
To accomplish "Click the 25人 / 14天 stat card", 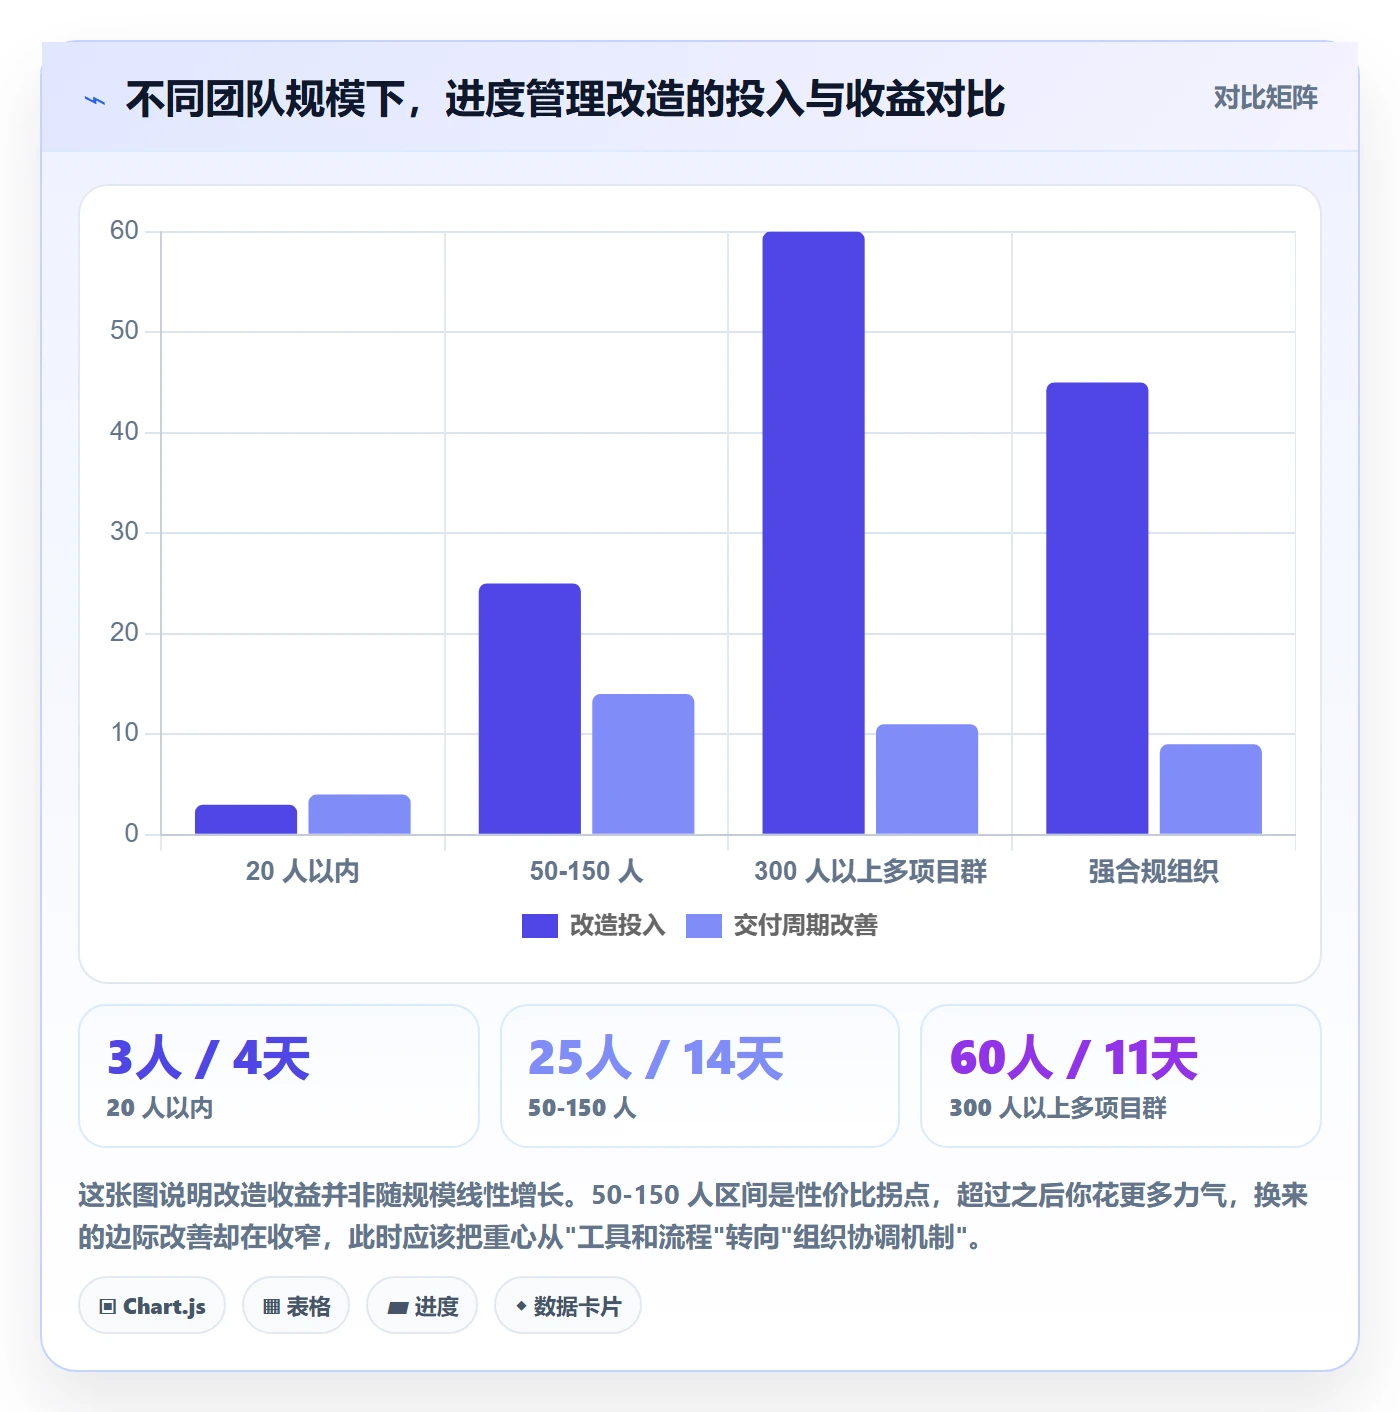I will click(700, 1076).
